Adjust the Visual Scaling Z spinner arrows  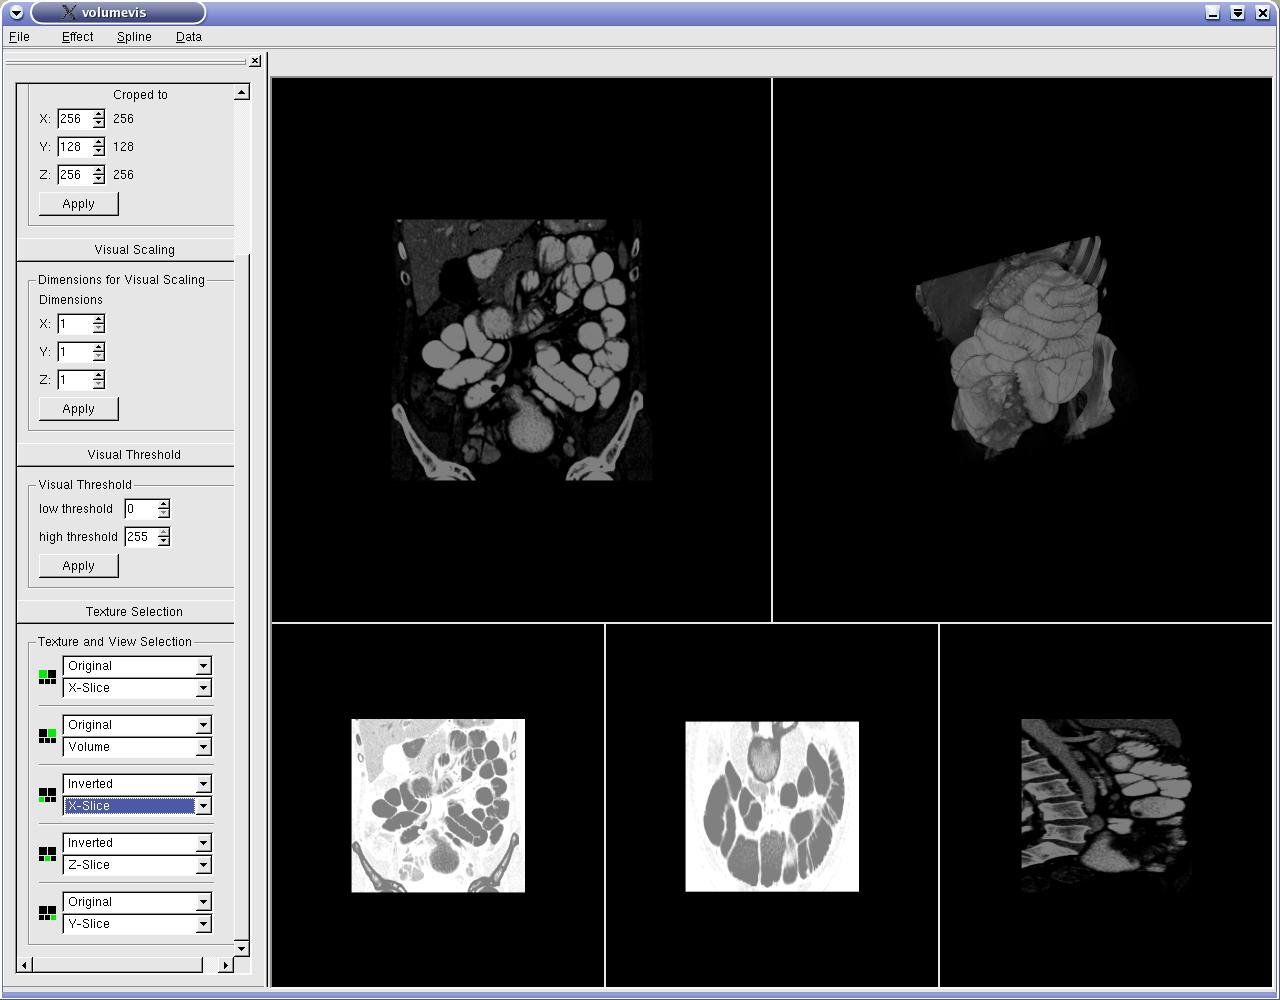point(98,380)
